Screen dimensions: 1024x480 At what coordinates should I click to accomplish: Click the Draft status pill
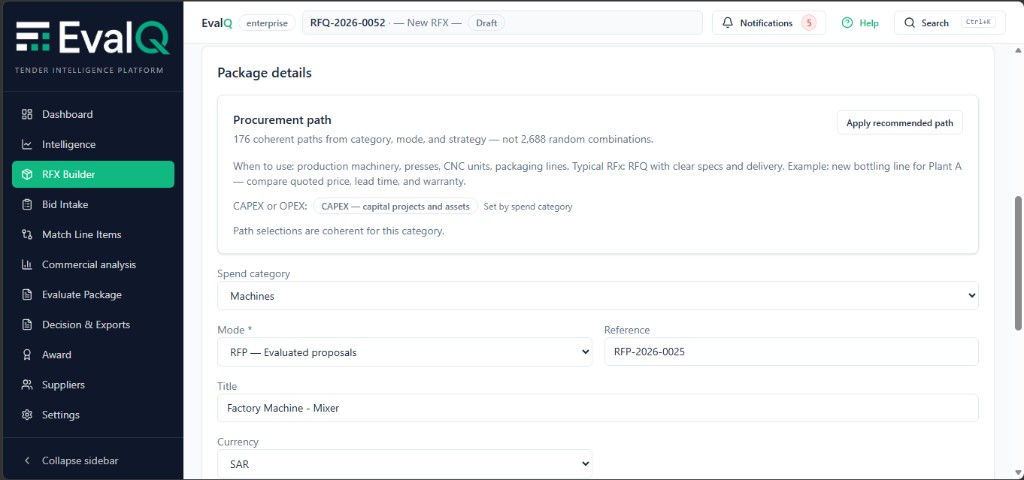pyautogui.click(x=487, y=23)
